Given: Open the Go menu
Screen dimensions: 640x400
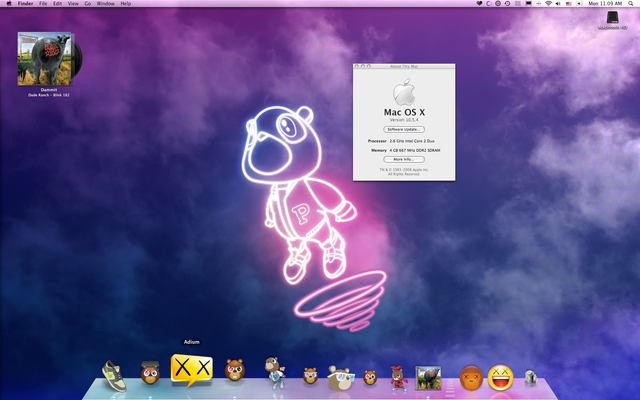Looking at the screenshot, I should click(88, 3).
